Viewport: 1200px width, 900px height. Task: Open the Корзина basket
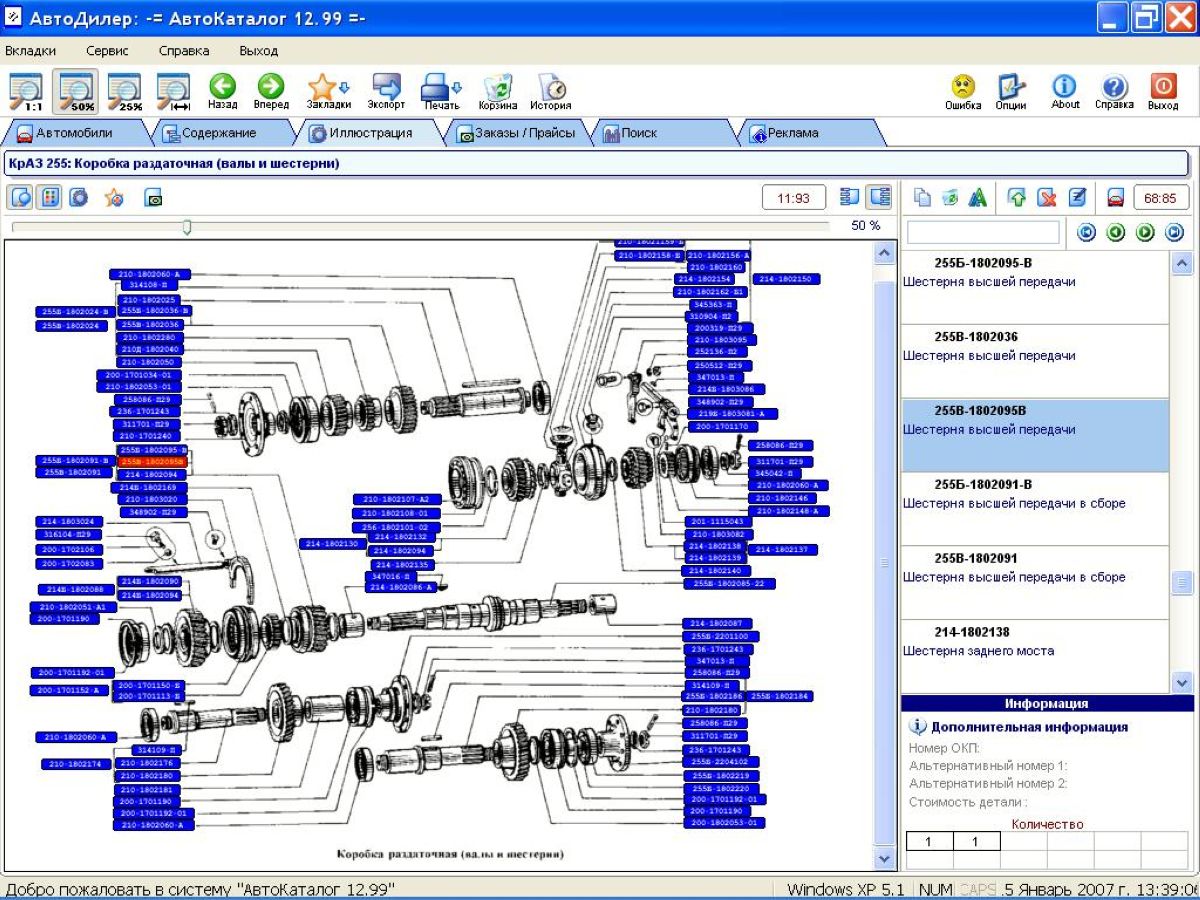point(498,92)
